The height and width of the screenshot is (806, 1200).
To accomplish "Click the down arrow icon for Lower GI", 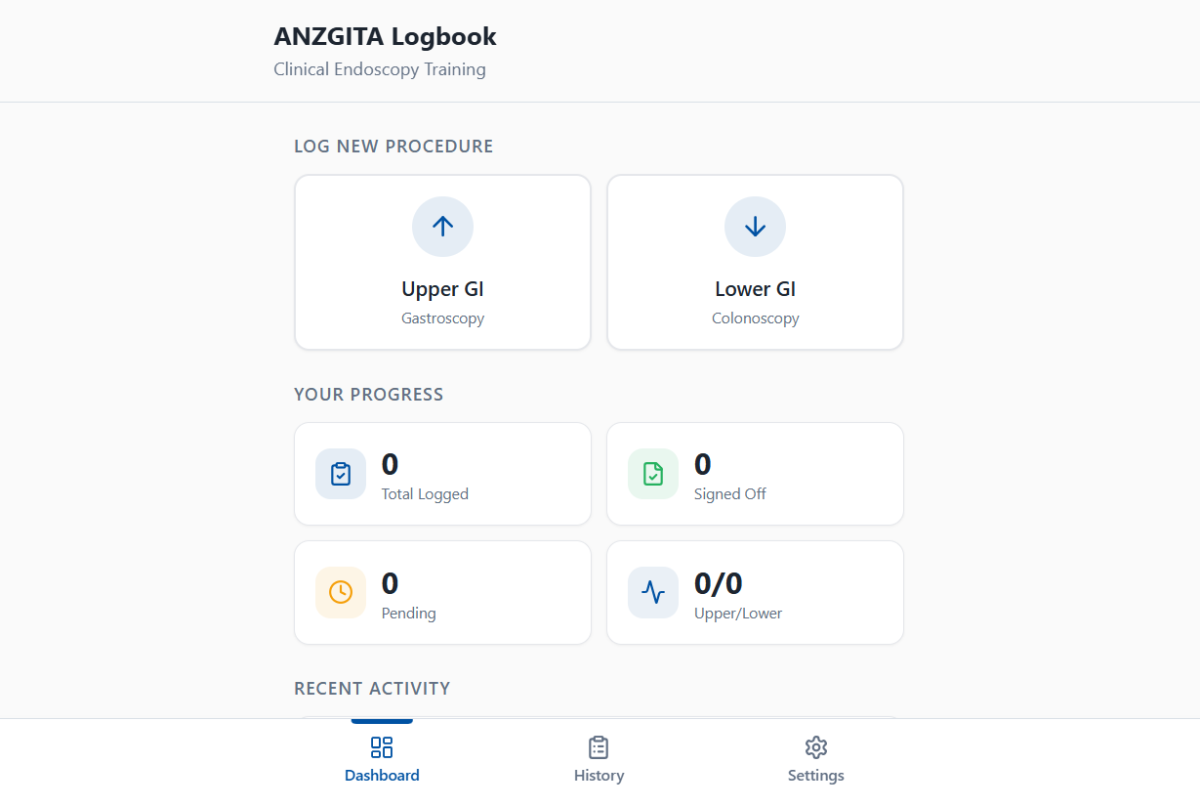I will (755, 226).
